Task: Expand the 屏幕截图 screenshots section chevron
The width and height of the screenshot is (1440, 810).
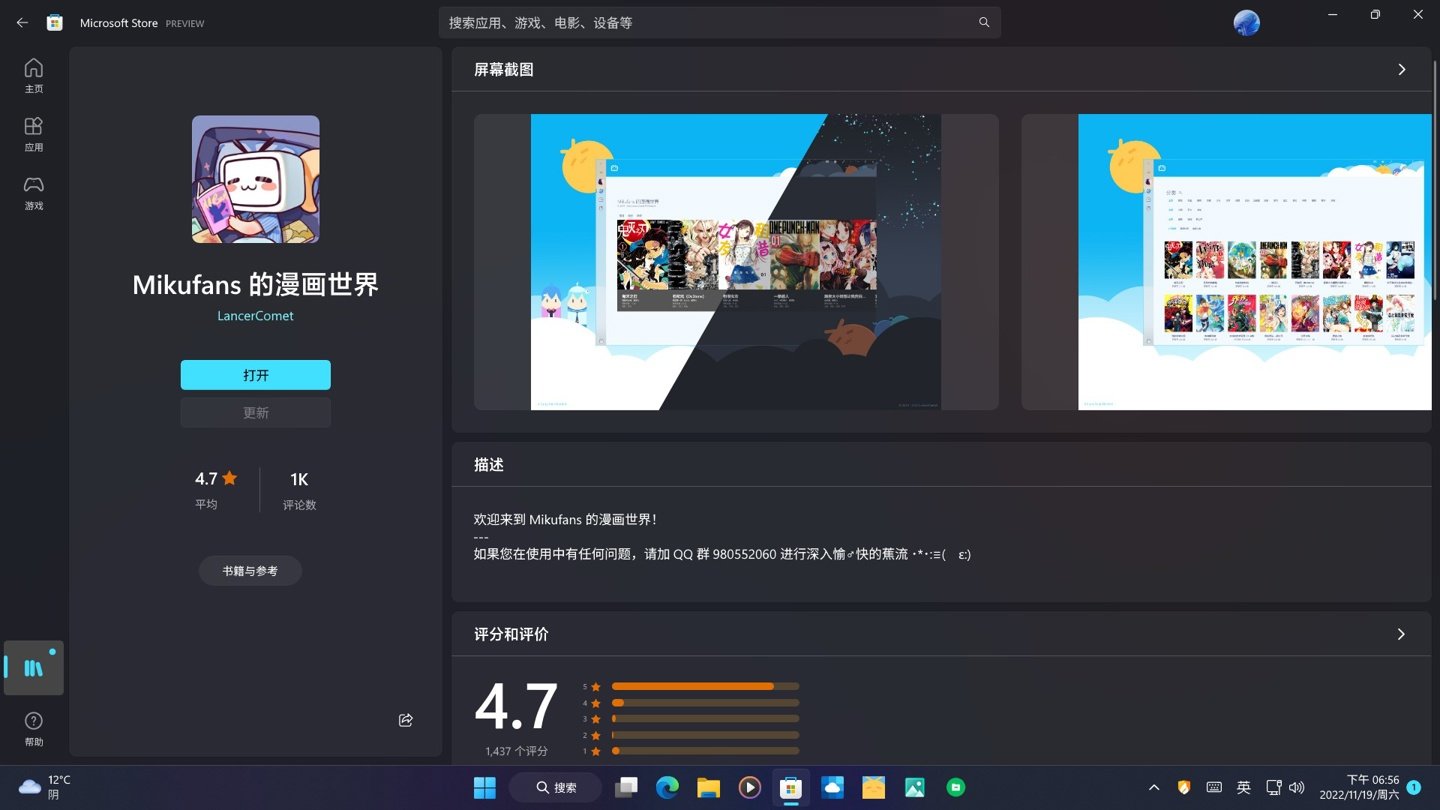Action: (1402, 69)
